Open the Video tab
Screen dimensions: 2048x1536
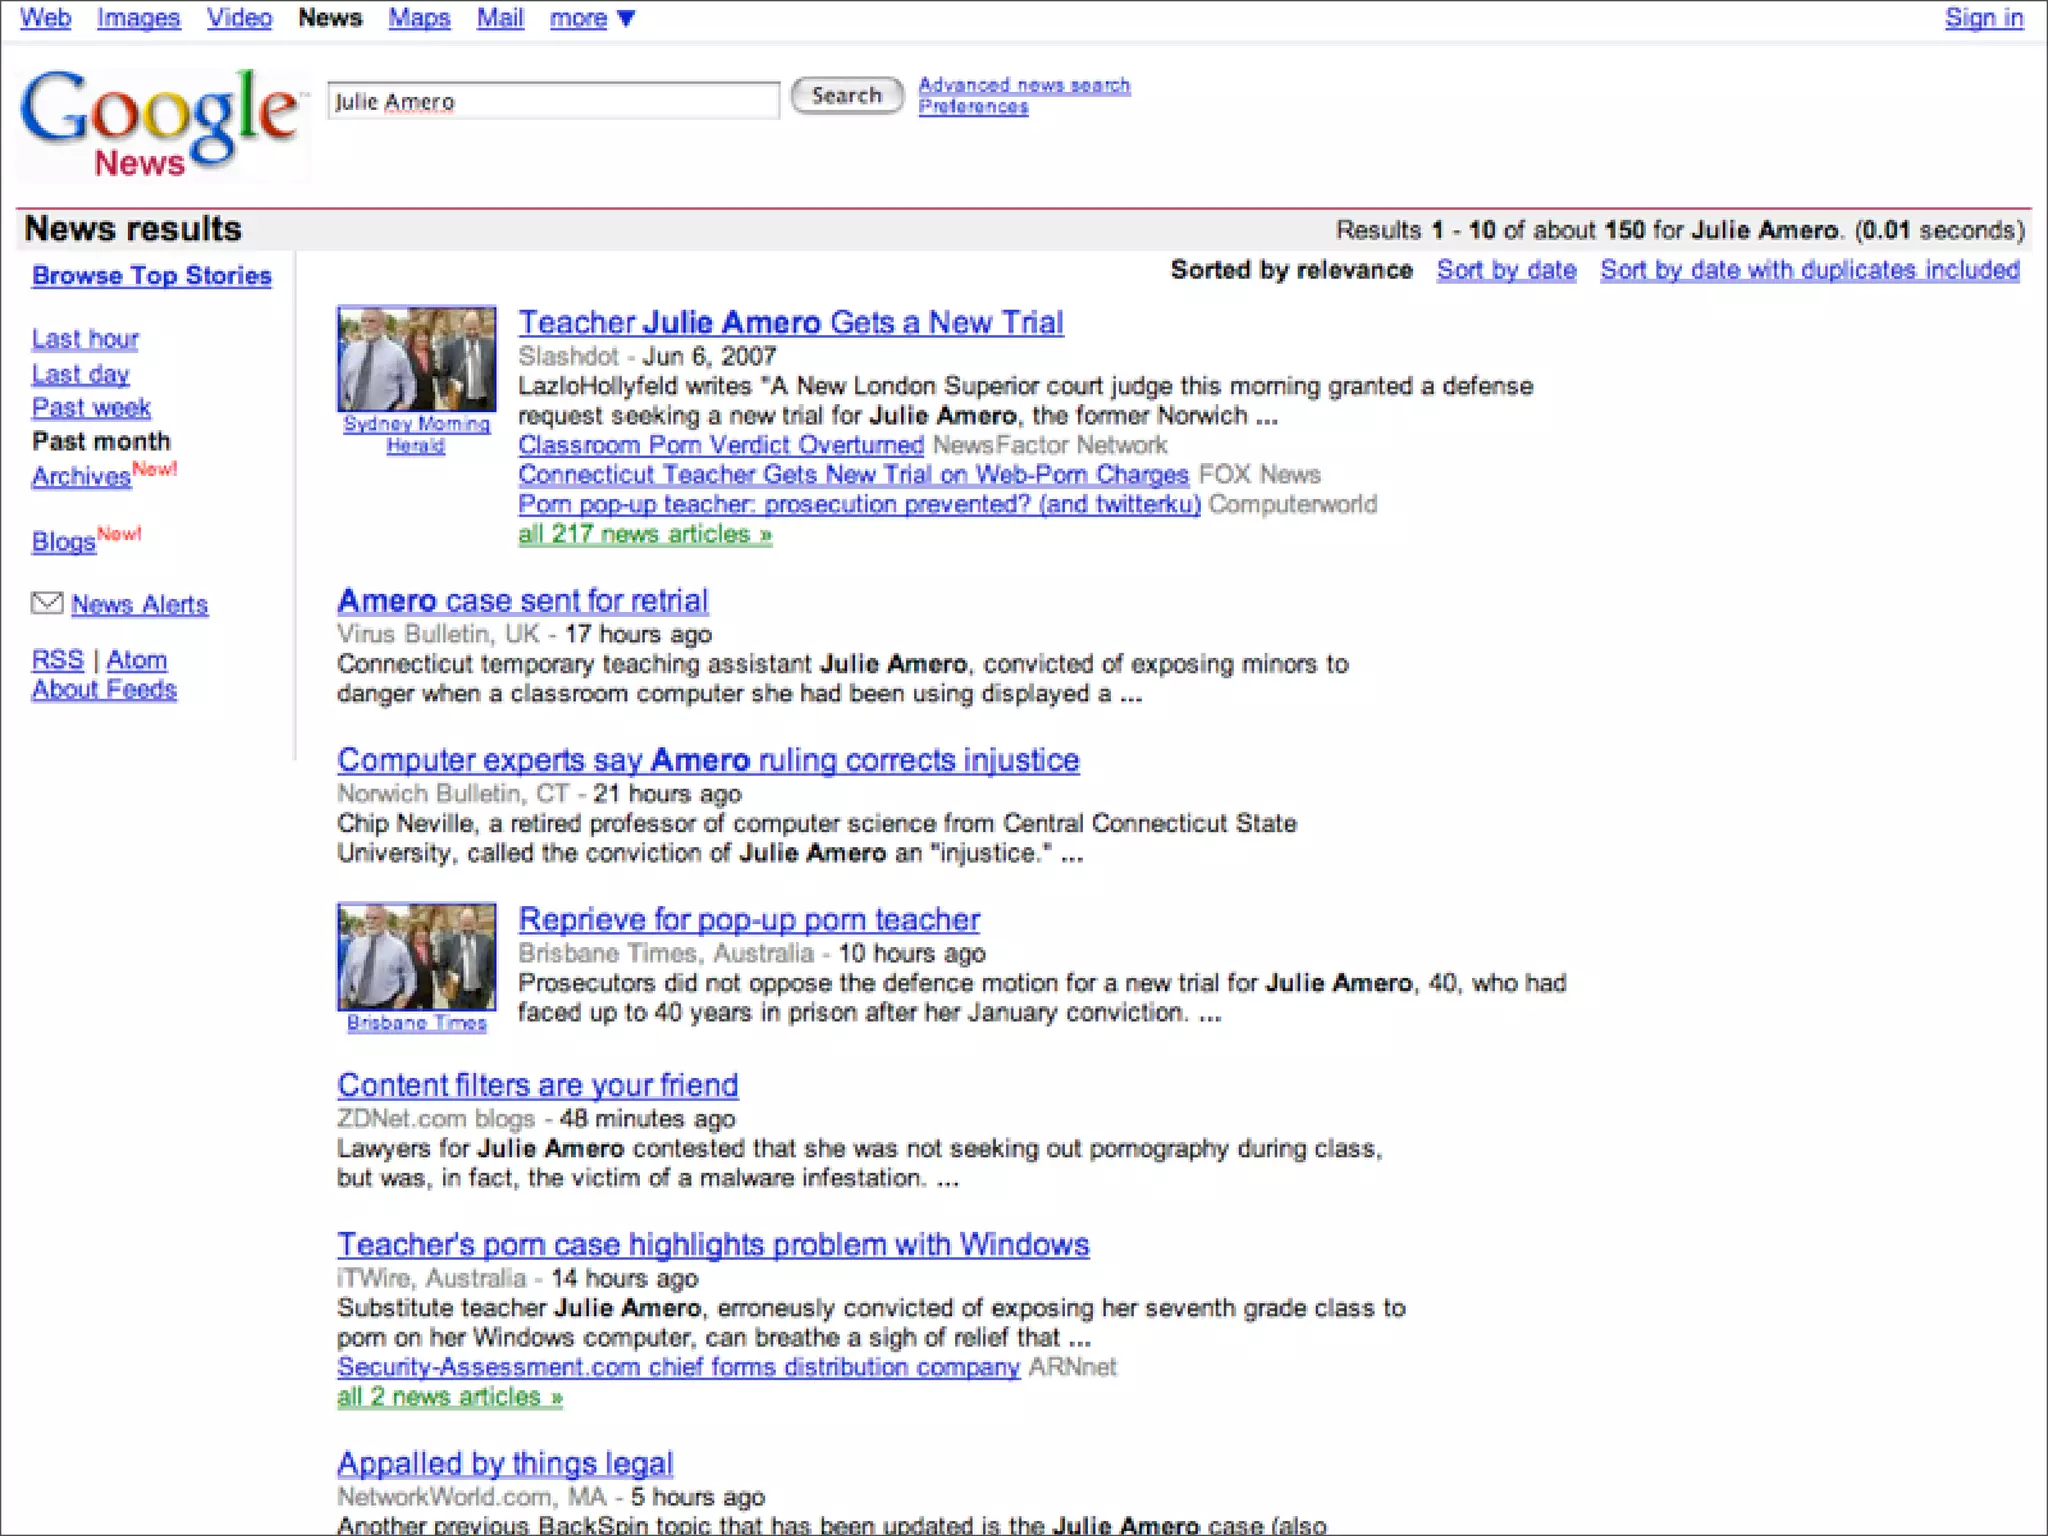[239, 18]
